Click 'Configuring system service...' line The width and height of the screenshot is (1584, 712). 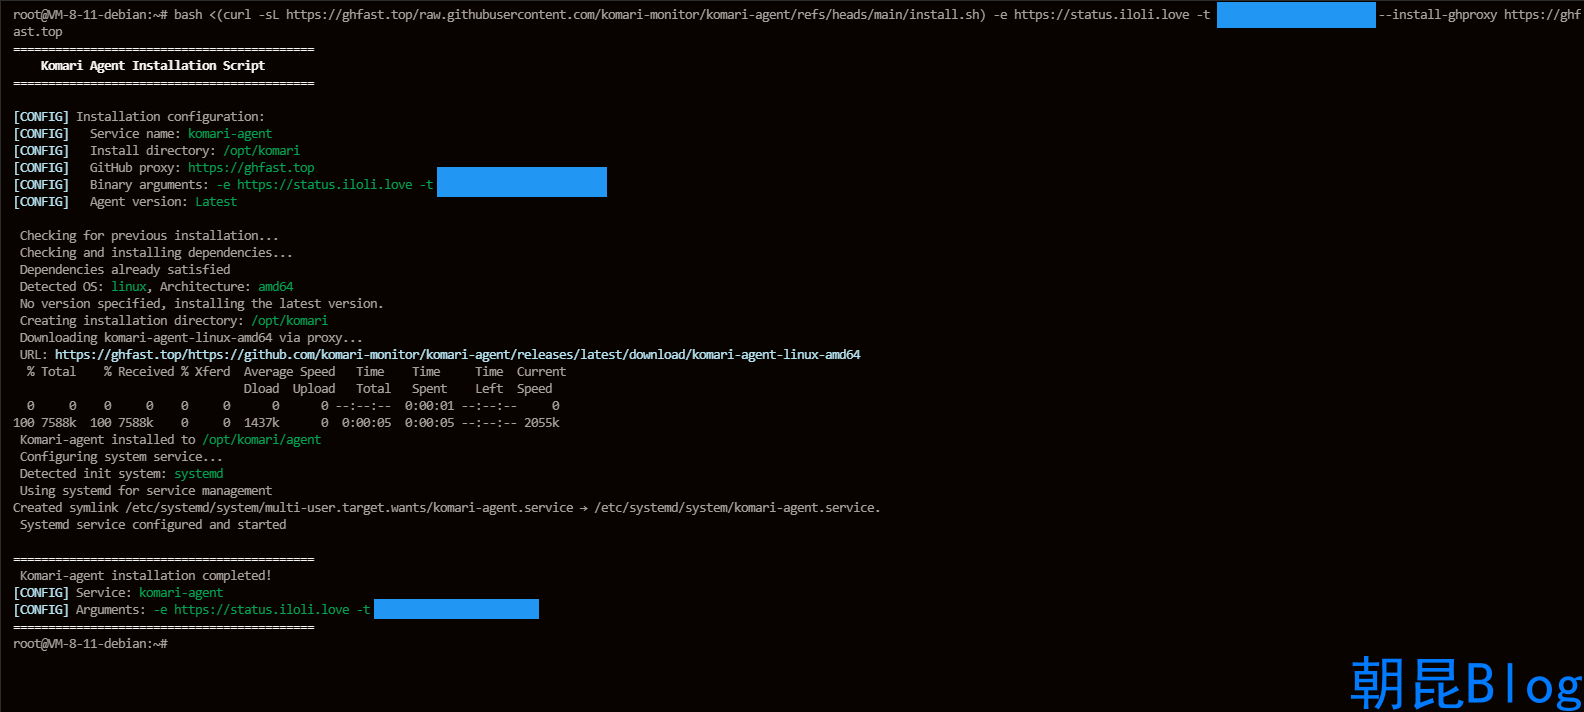pyautogui.click(x=121, y=457)
